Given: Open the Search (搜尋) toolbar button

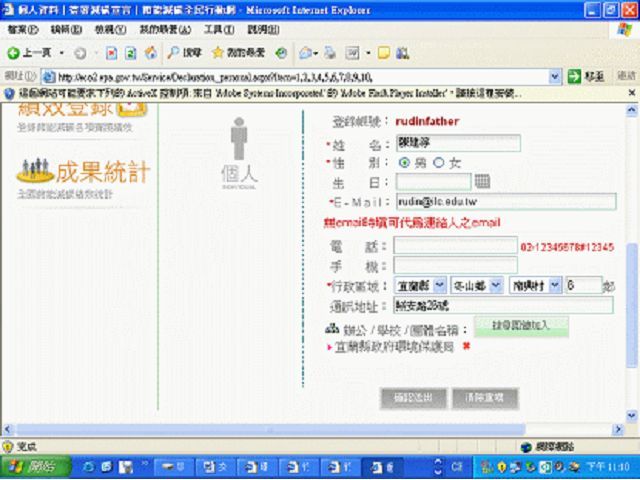Looking at the screenshot, I should point(183,52).
